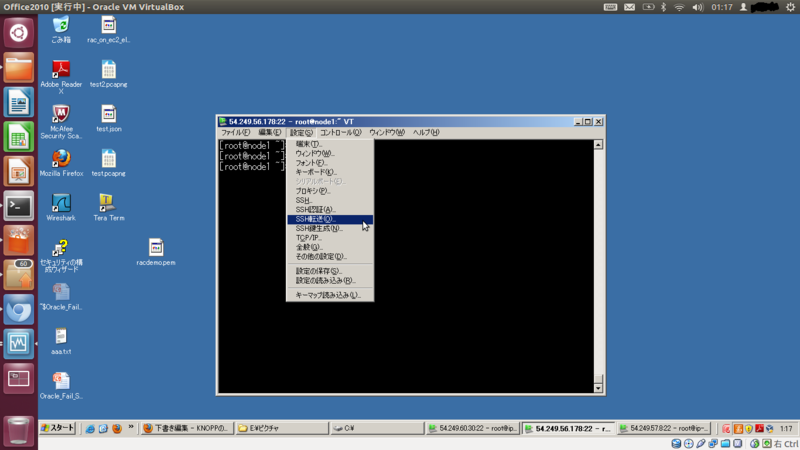
Task: Switch to E:¥ピクチャ folder taskbar button
Action: 282,429
